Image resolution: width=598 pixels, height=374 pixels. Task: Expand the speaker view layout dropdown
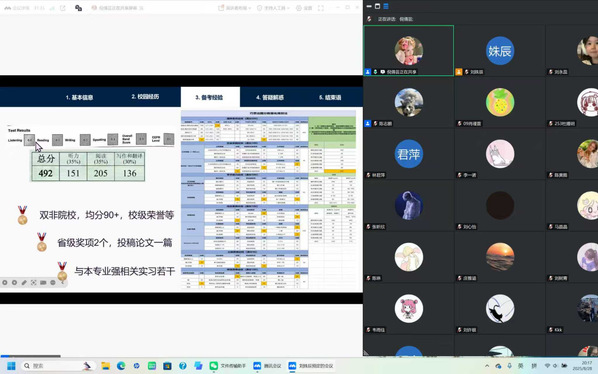[x=235, y=8]
